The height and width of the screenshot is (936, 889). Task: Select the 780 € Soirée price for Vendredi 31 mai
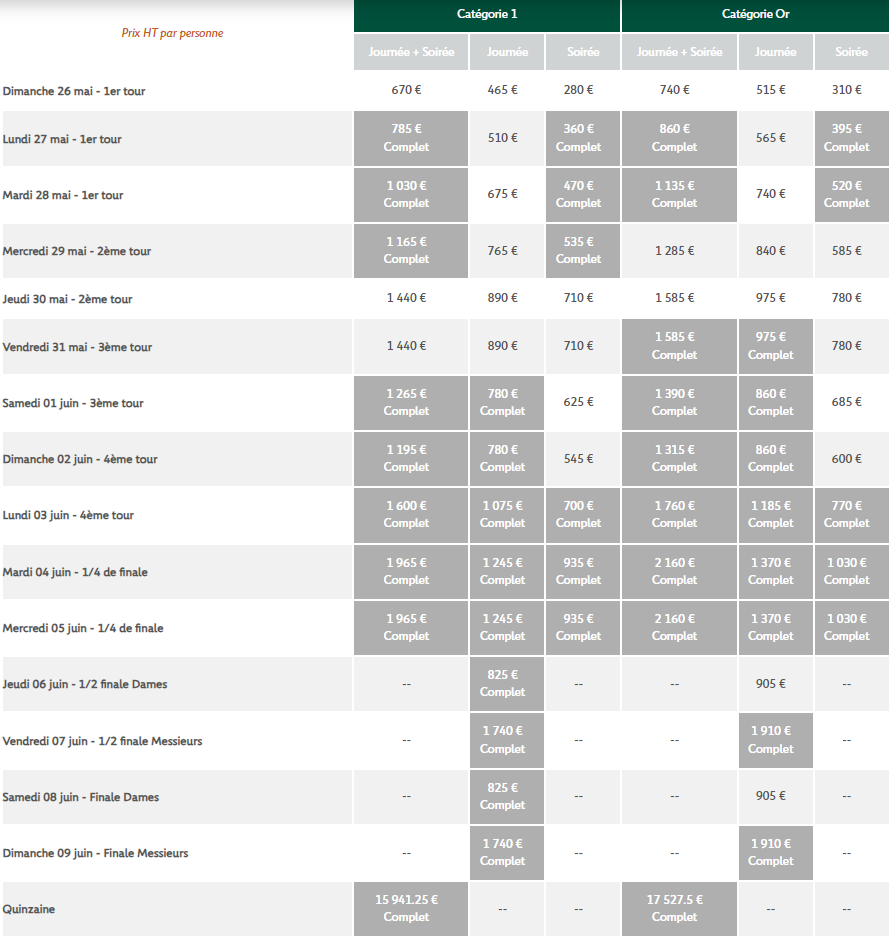846,346
